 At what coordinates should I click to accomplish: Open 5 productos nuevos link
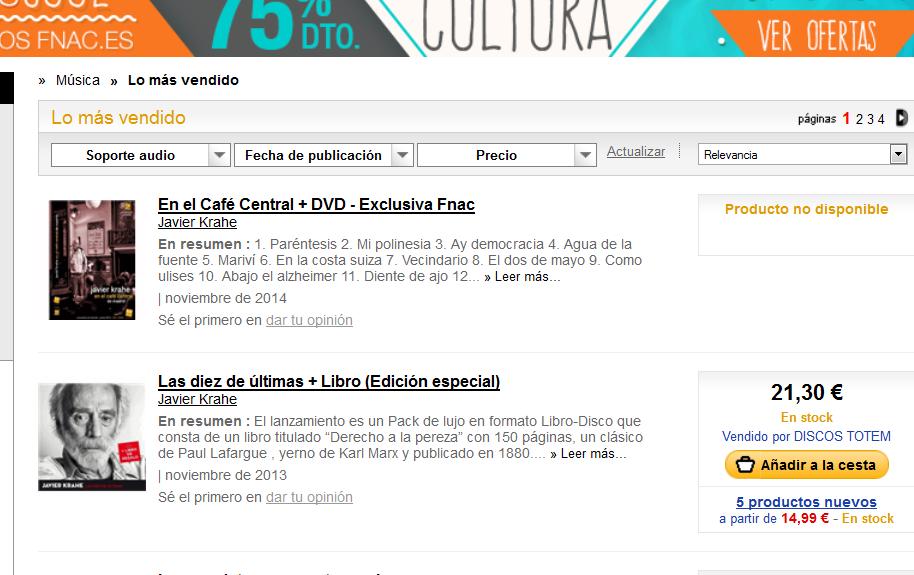[806, 502]
